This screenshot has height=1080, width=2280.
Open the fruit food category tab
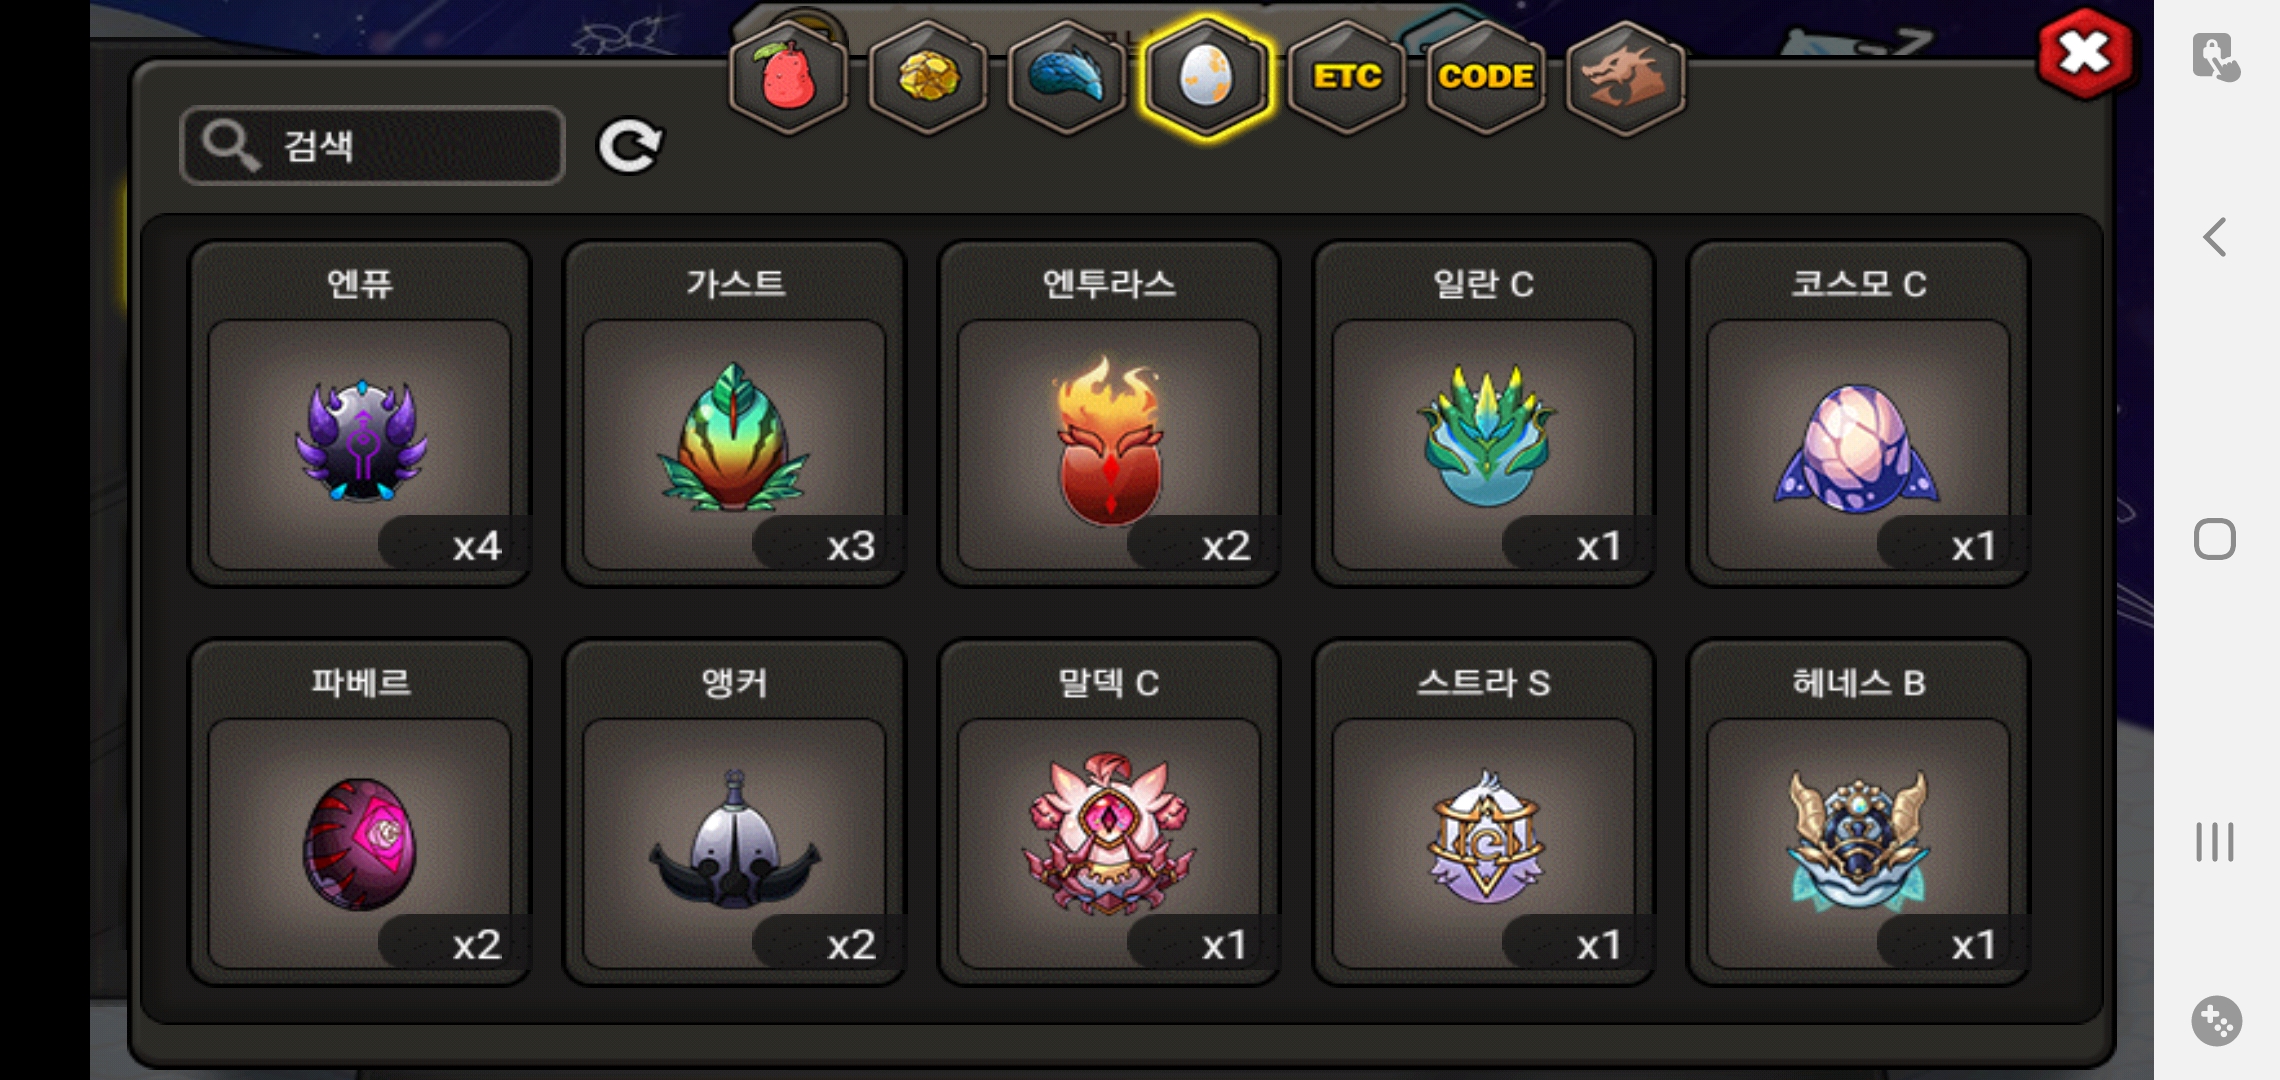pyautogui.click(x=789, y=78)
